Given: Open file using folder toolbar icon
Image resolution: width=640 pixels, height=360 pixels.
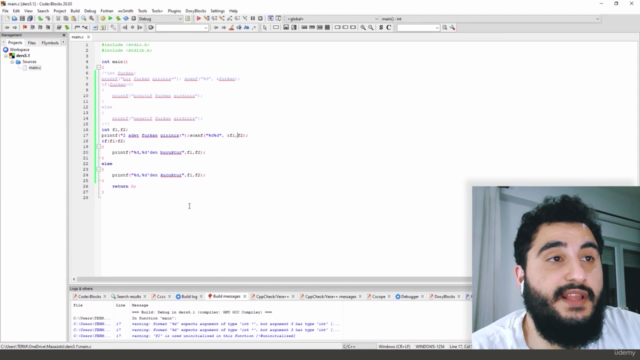Looking at the screenshot, I should tap(15, 18).
